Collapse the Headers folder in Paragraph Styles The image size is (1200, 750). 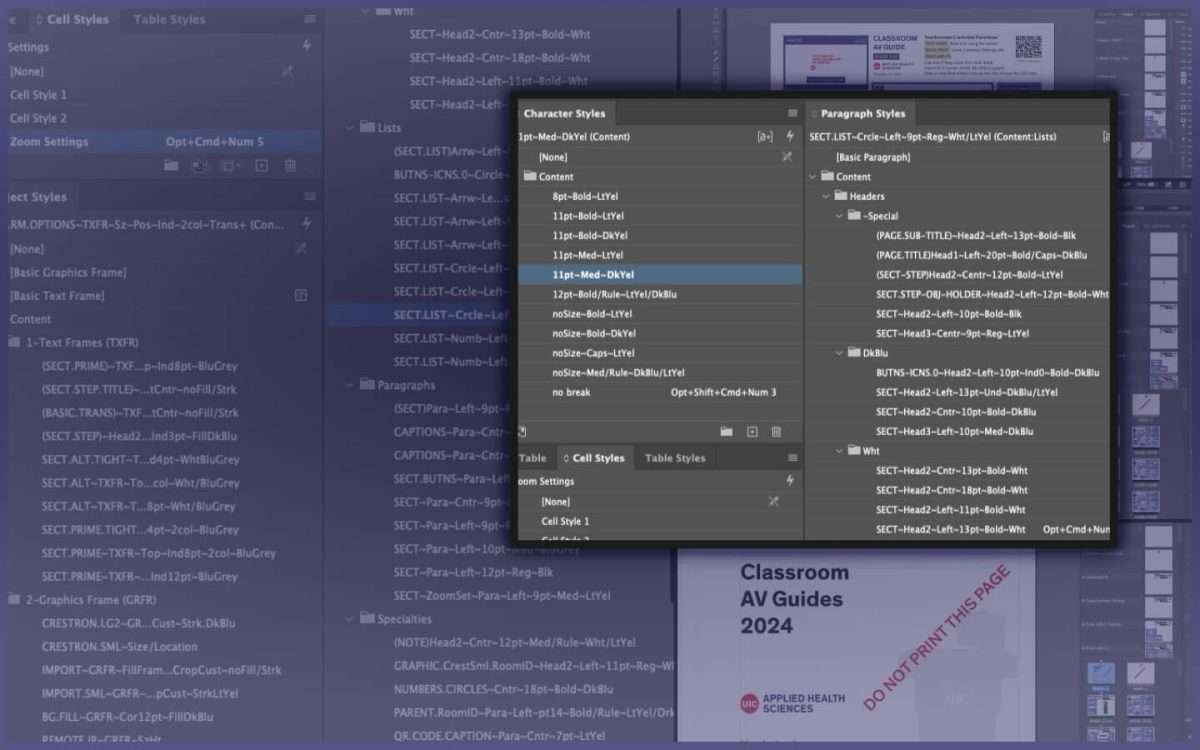(x=827, y=196)
